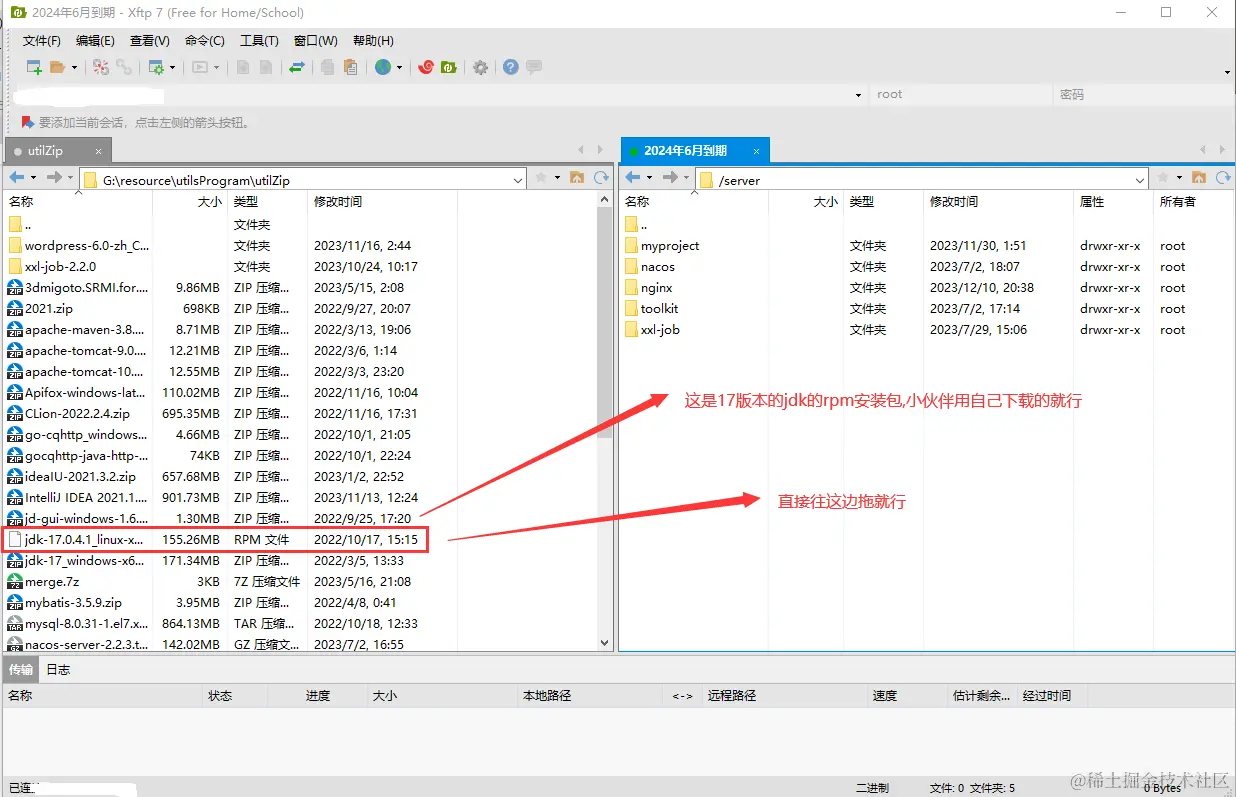Image resolution: width=1236 pixels, height=797 pixels.
Task: Select the xxl-job remote folder
Action: coord(660,330)
